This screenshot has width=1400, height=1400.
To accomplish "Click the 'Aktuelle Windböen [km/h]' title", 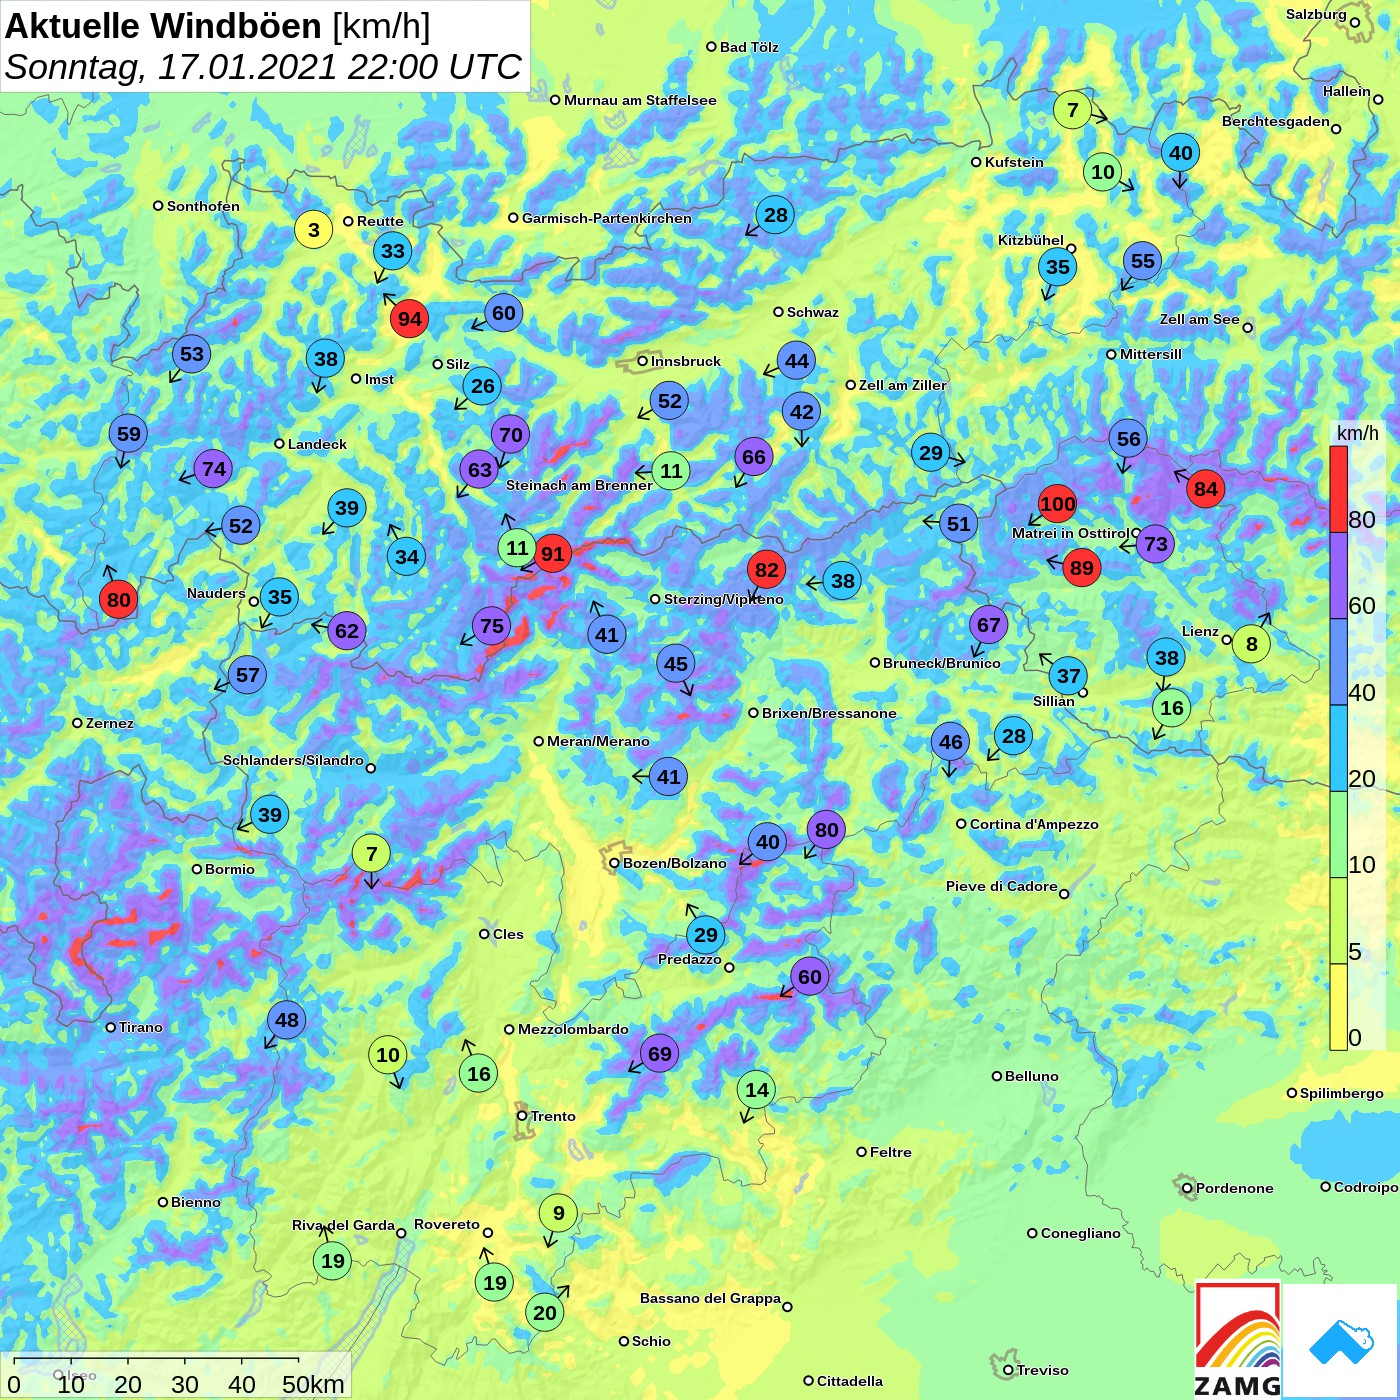I will click(x=217, y=26).
